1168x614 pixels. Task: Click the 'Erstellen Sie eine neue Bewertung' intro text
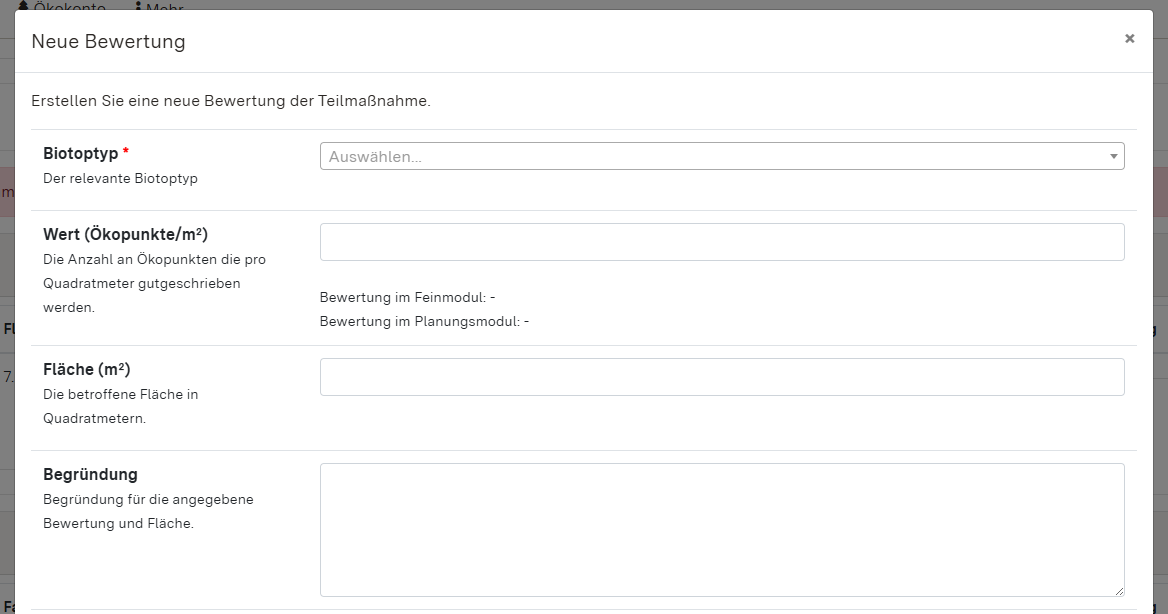pos(230,101)
